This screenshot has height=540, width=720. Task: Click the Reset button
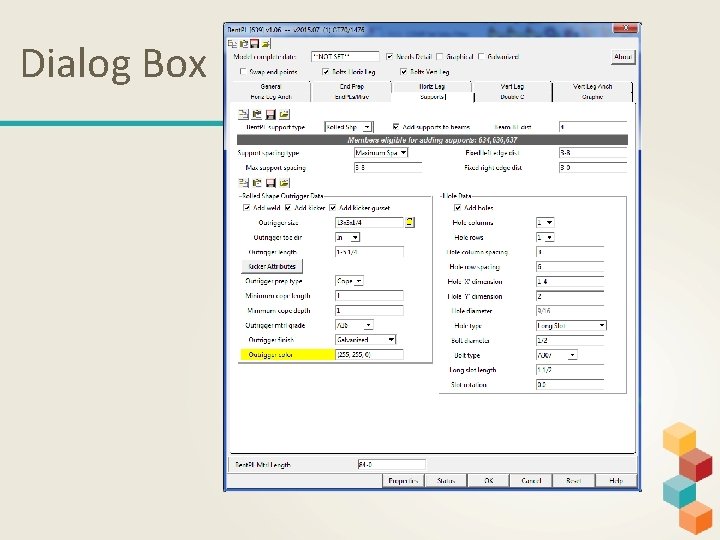tap(574, 481)
